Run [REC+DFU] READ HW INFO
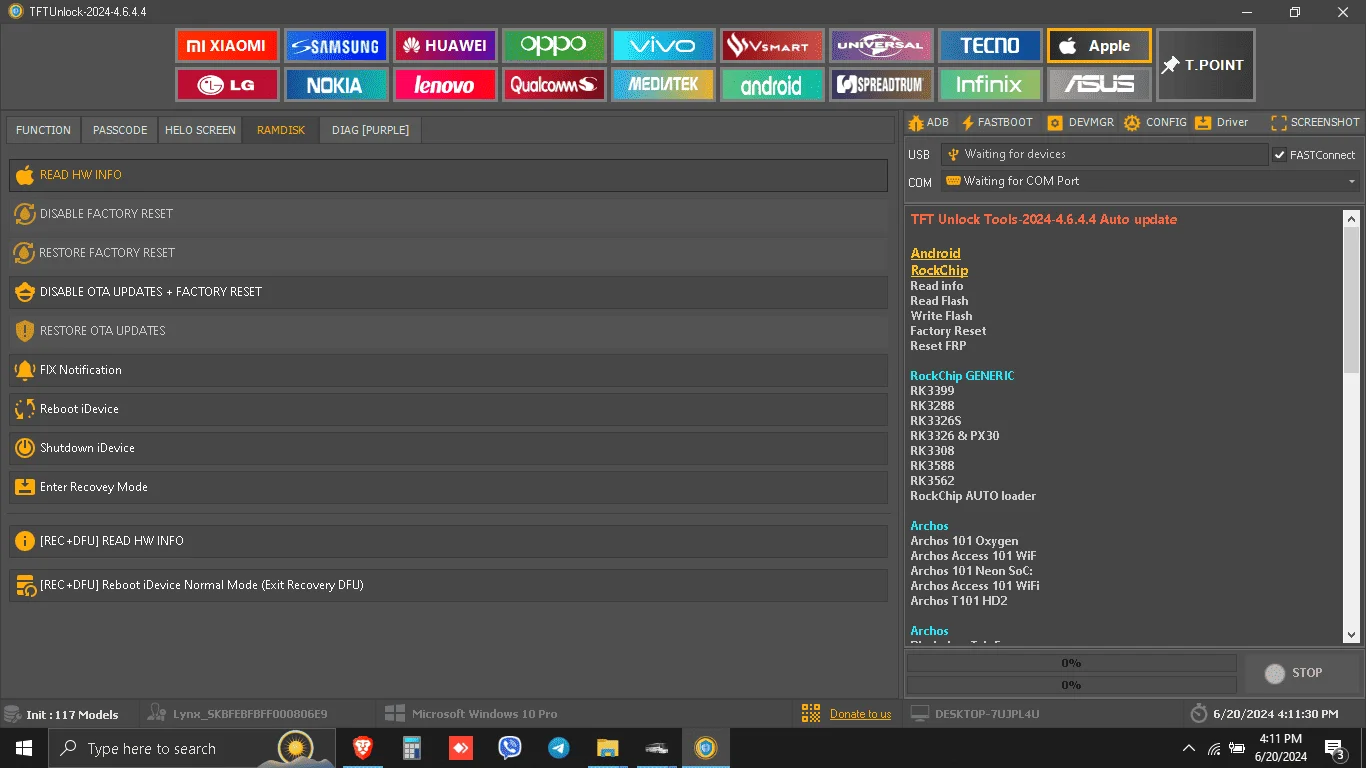 pyautogui.click(x=448, y=541)
